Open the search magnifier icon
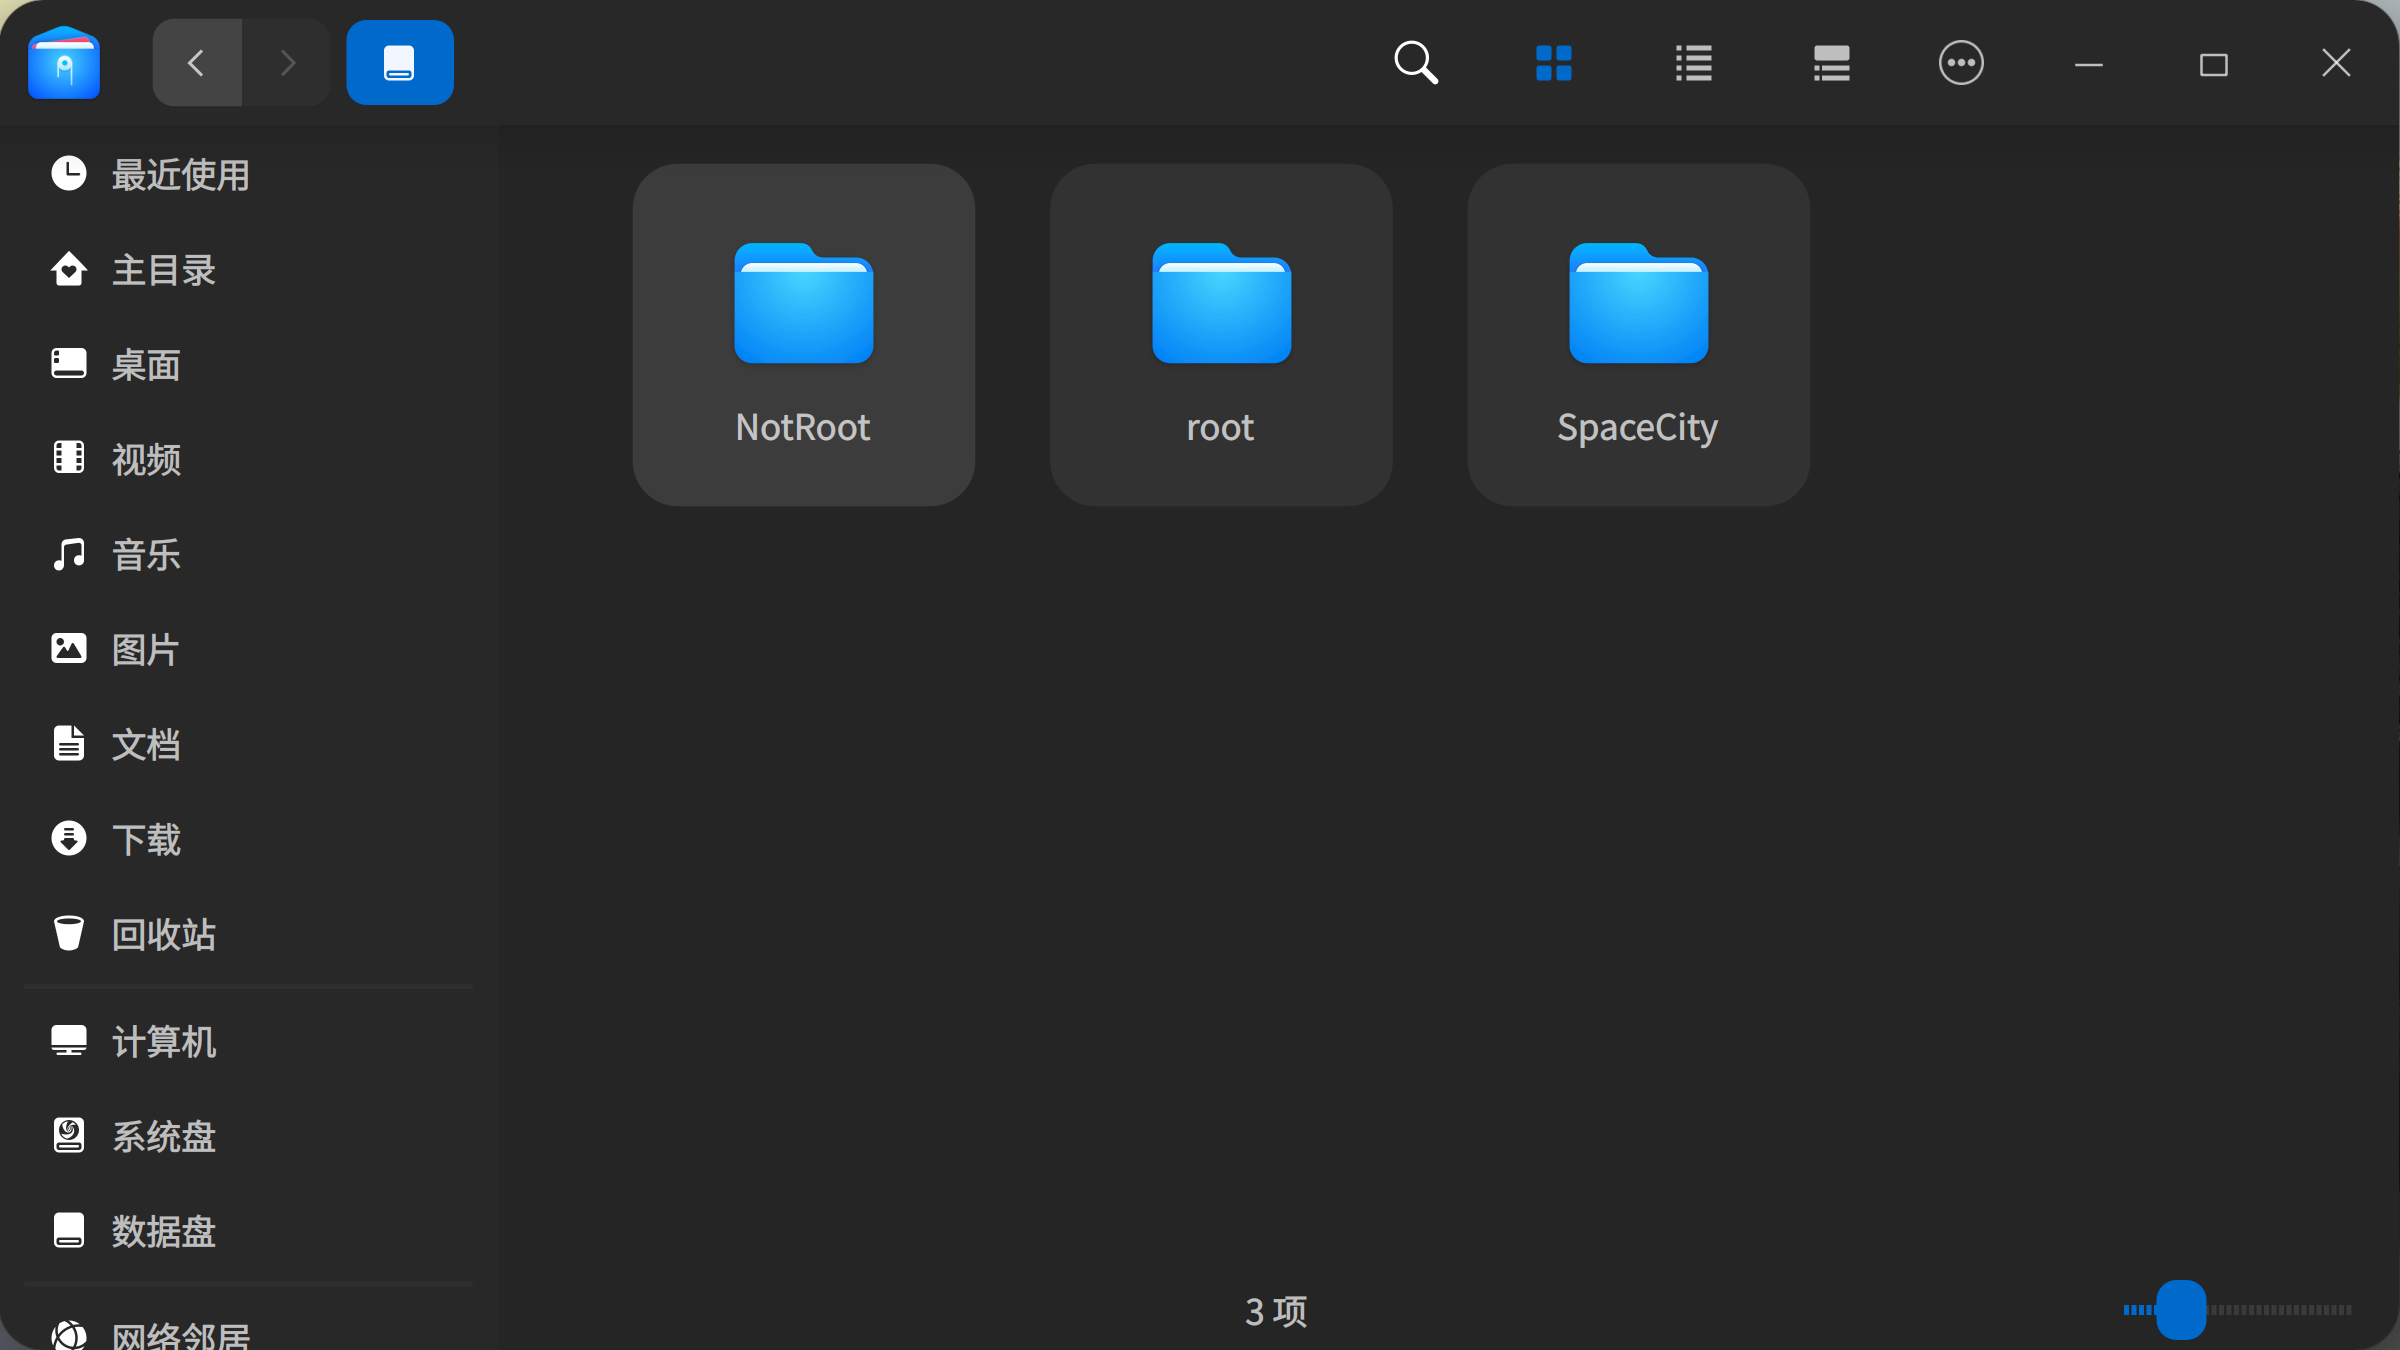The height and width of the screenshot is (1350, 2400). point(1416,63)
